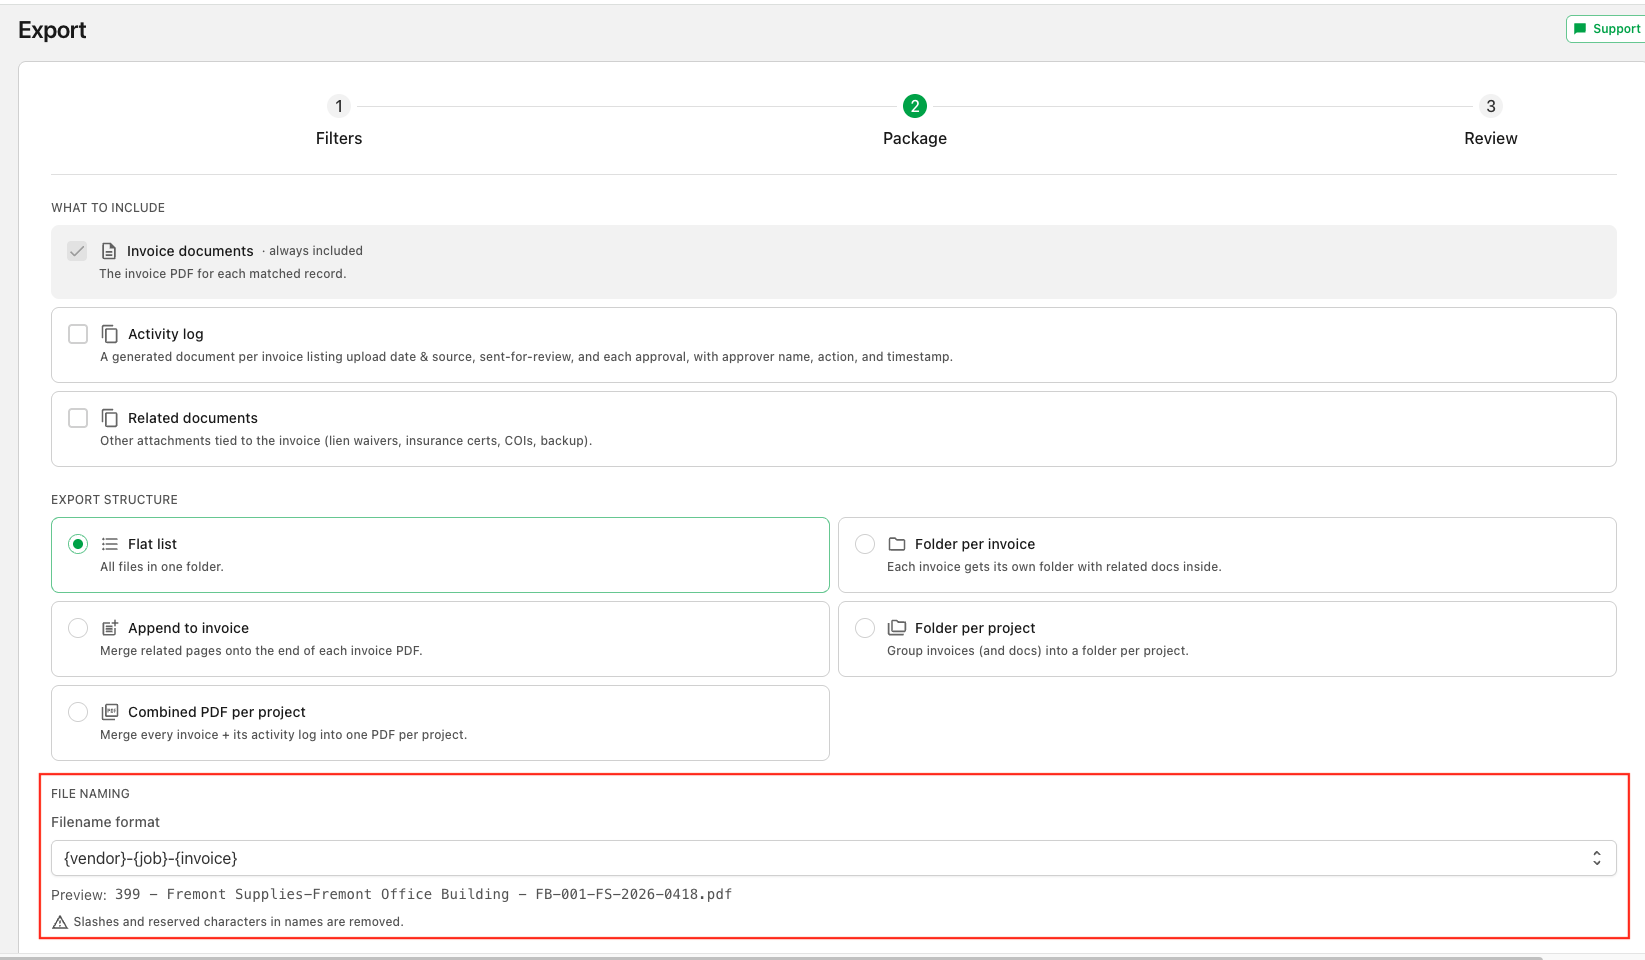Screen dimensions: 1645x960
Task: Choose Folder per project structure
Action: click(865, 628)
